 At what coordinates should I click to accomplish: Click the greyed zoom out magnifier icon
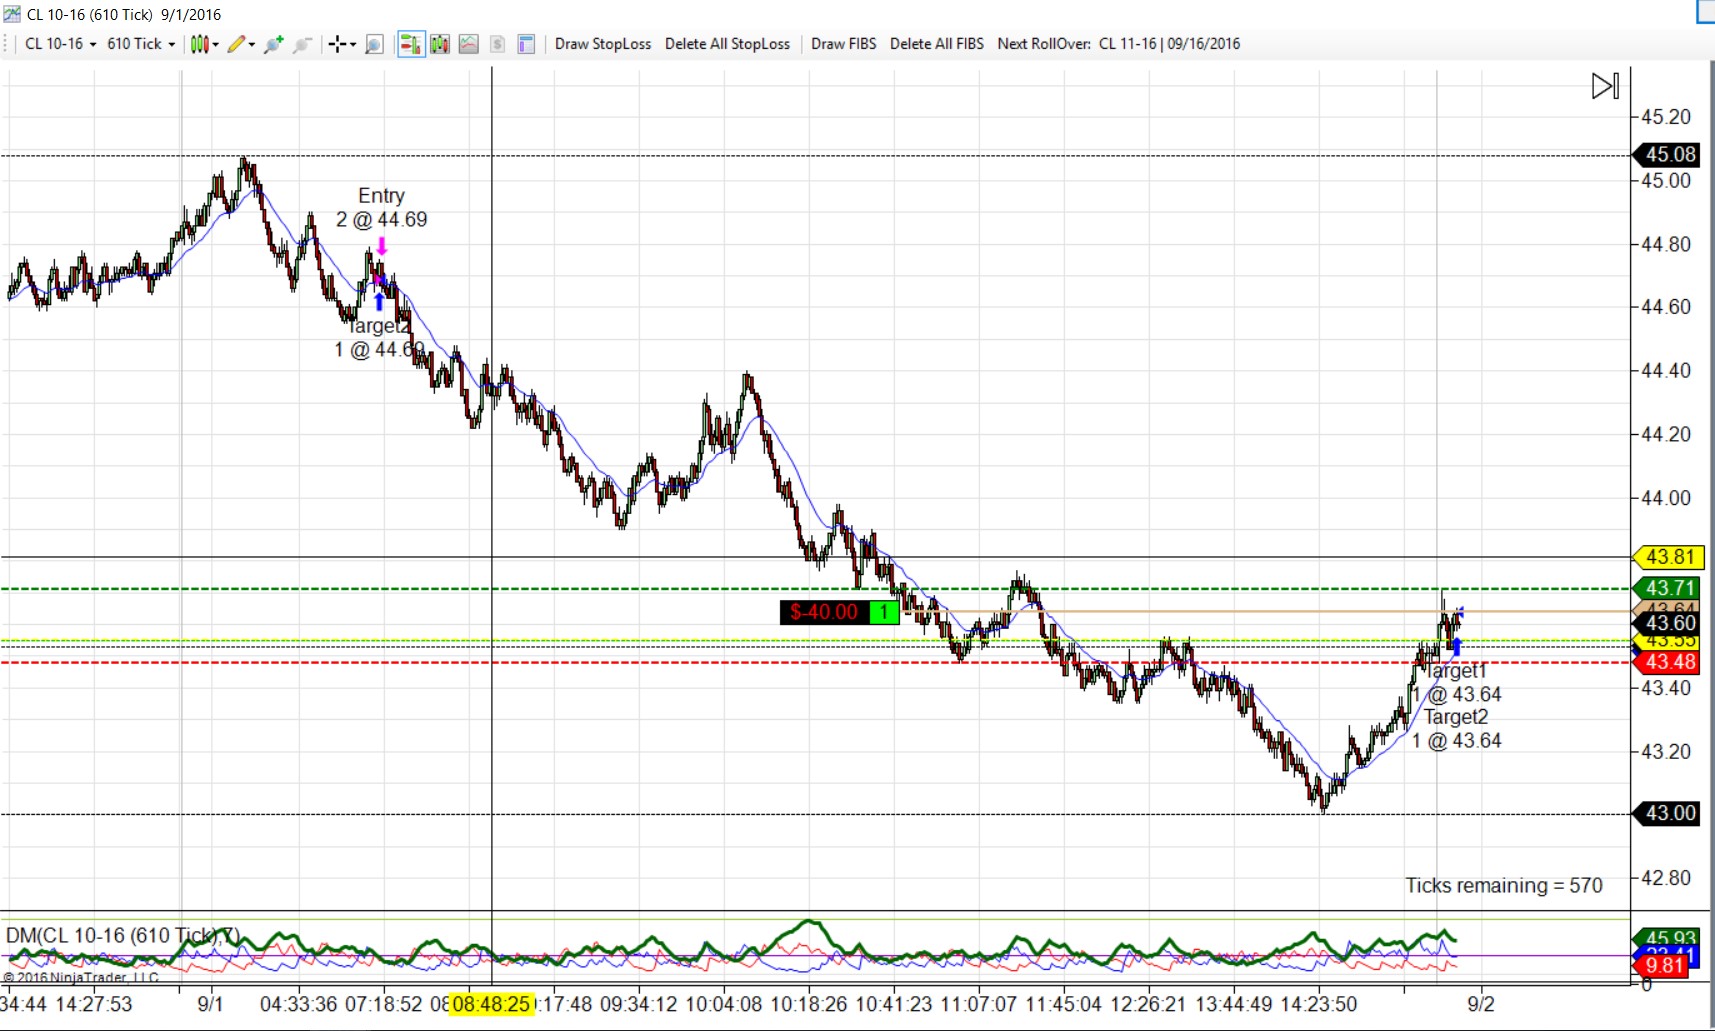coord(302,44)
